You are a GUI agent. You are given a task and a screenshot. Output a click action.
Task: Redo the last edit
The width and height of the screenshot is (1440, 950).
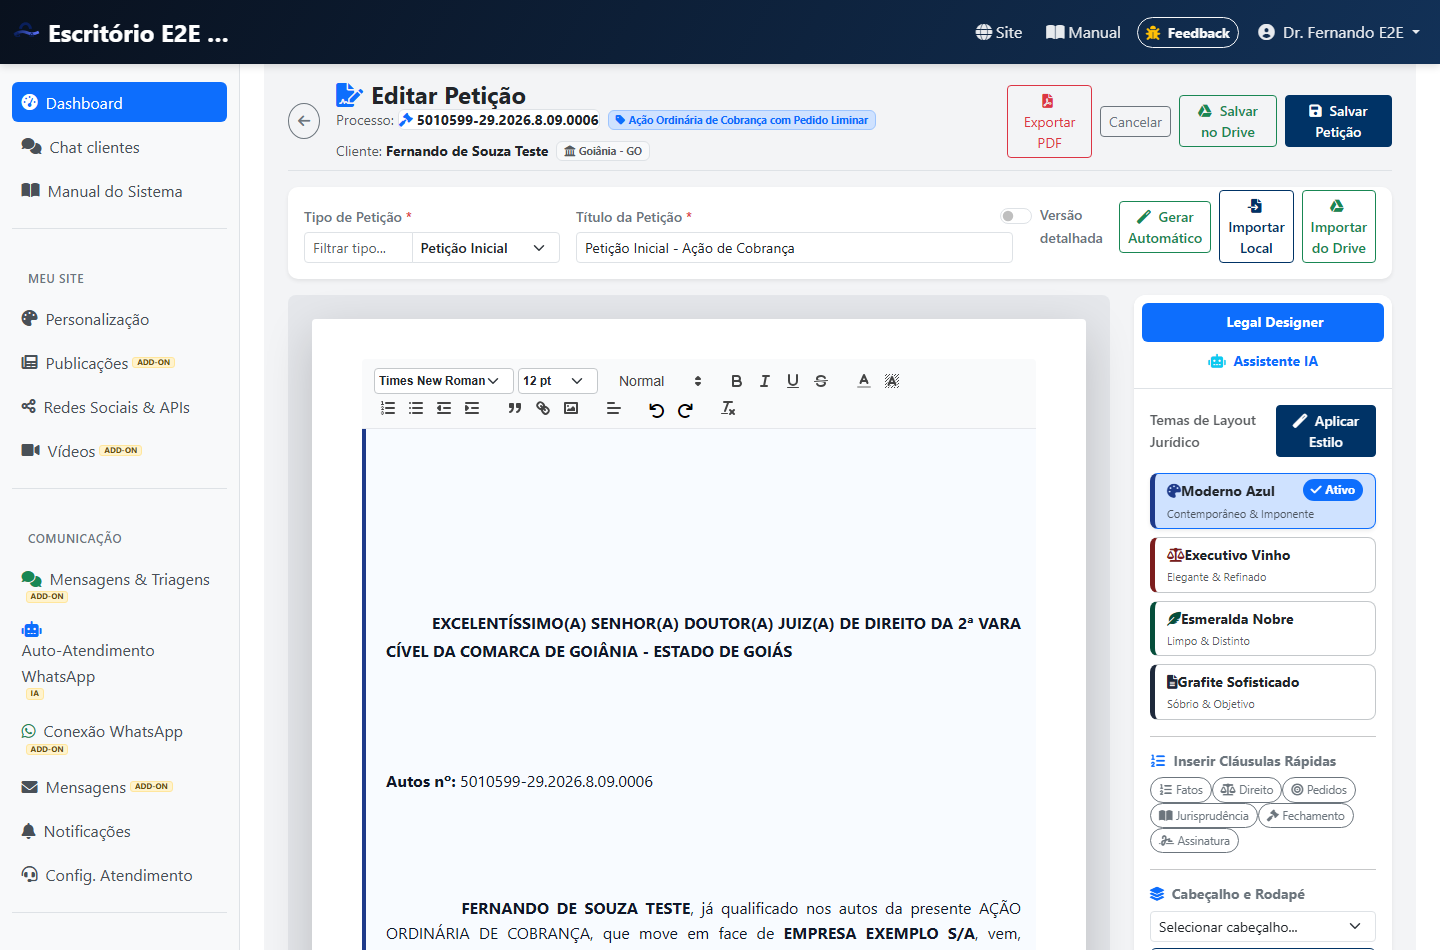[685, 409]
